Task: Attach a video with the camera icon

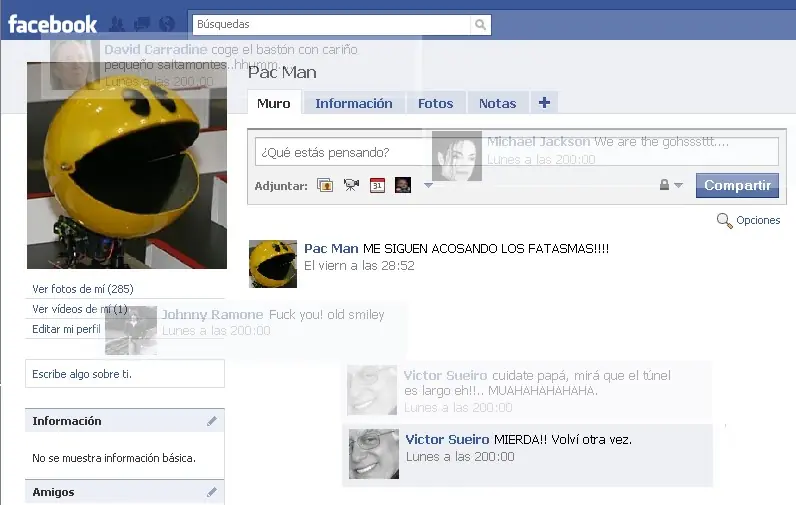Action: tap(351, 185)
